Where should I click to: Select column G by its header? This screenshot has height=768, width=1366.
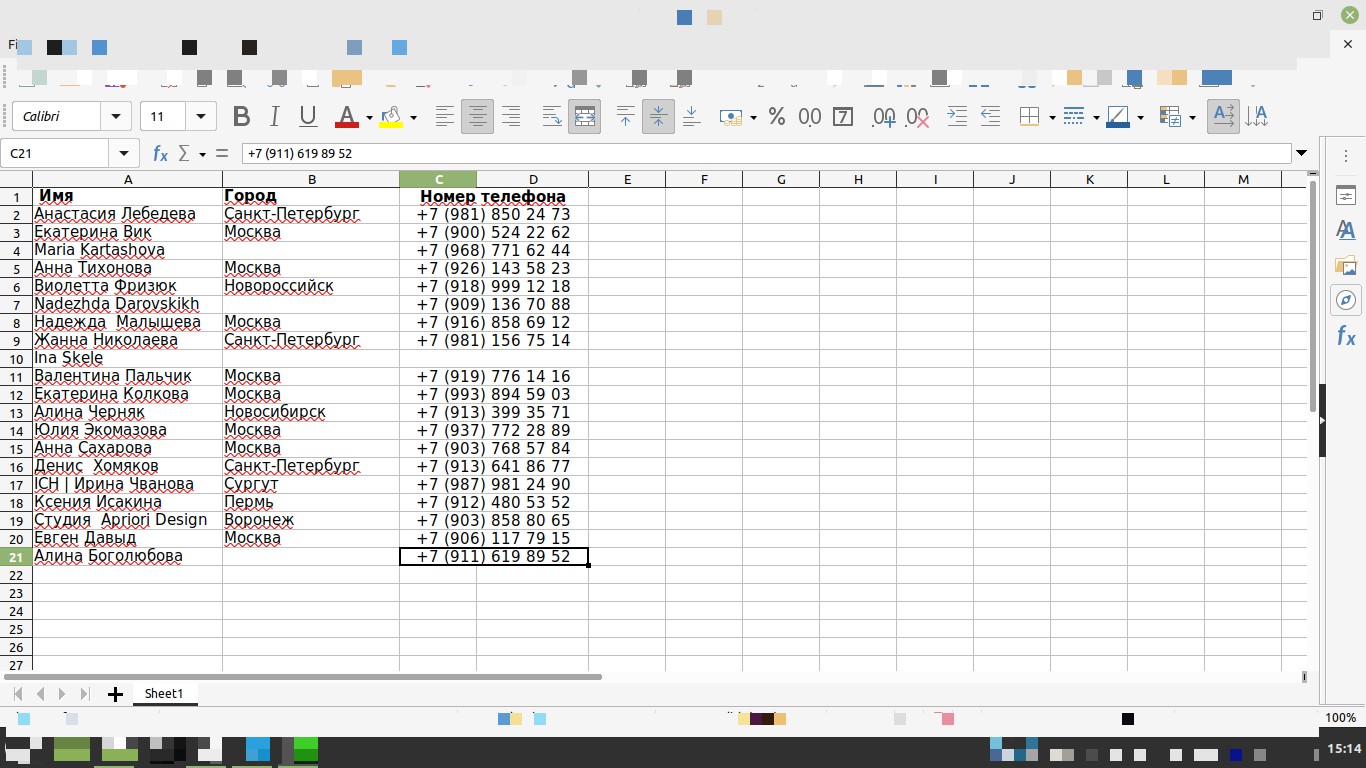point(781,179)
